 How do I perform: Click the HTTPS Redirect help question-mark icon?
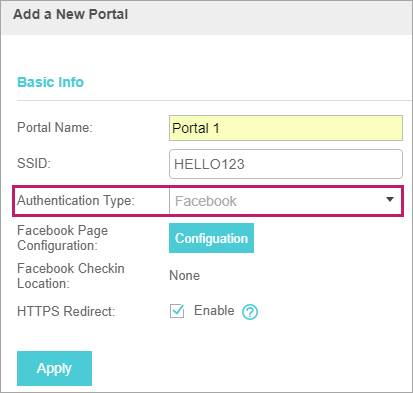[250, 312]
